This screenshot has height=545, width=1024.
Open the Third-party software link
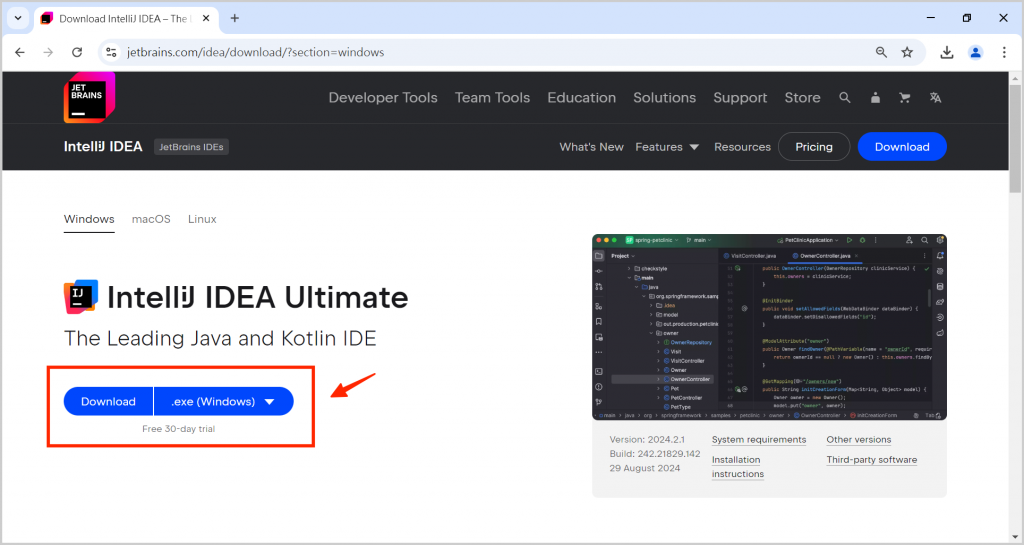[x=872, y=459]
